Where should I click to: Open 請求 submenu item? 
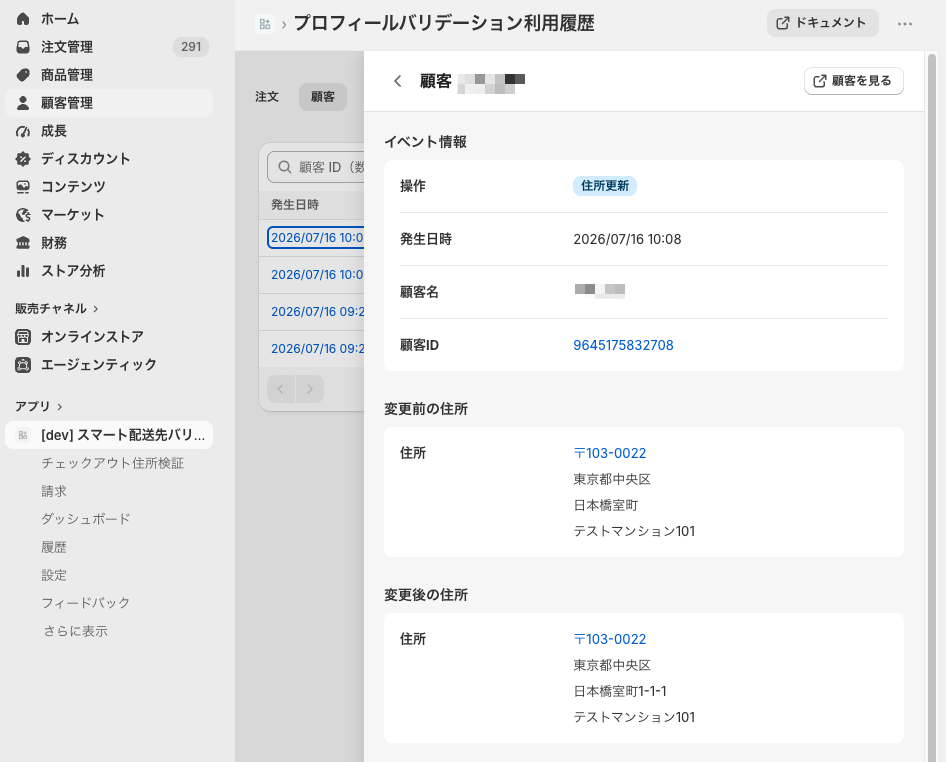pos(54,491)
